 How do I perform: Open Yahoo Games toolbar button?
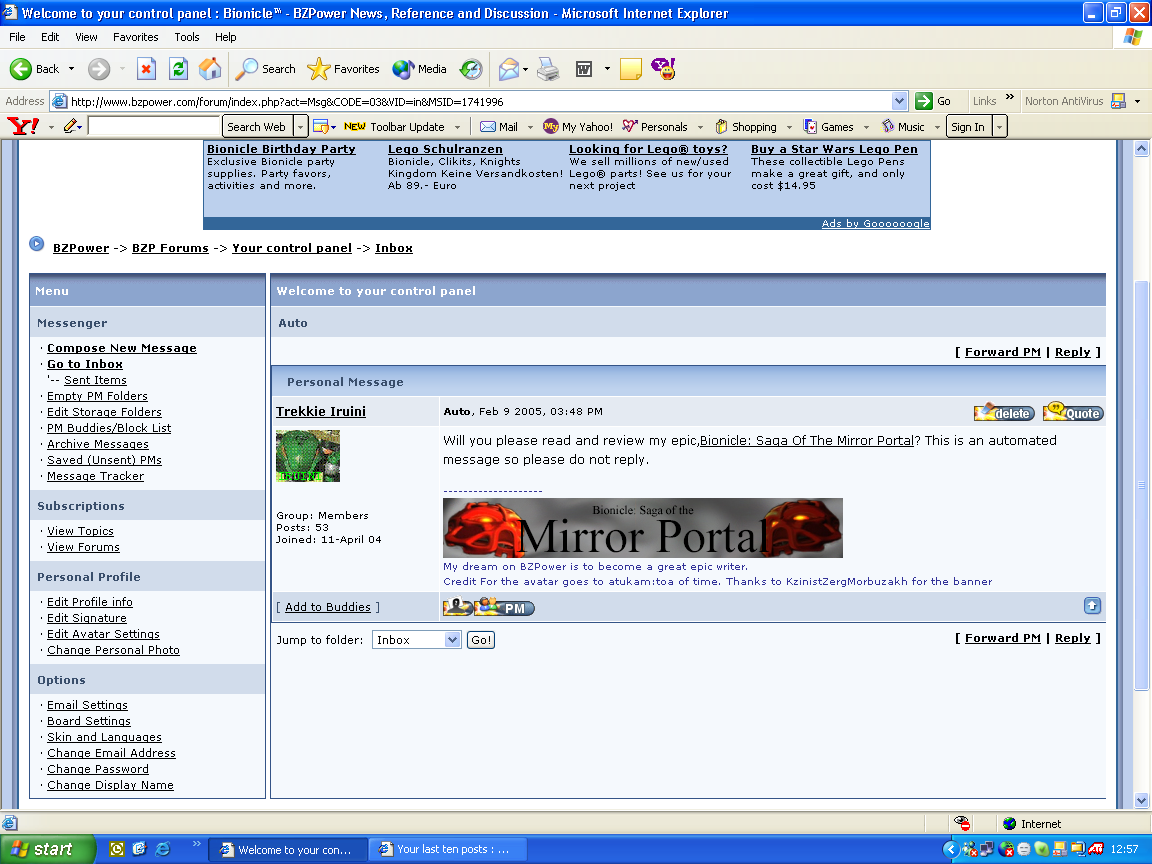coord(829,126)
